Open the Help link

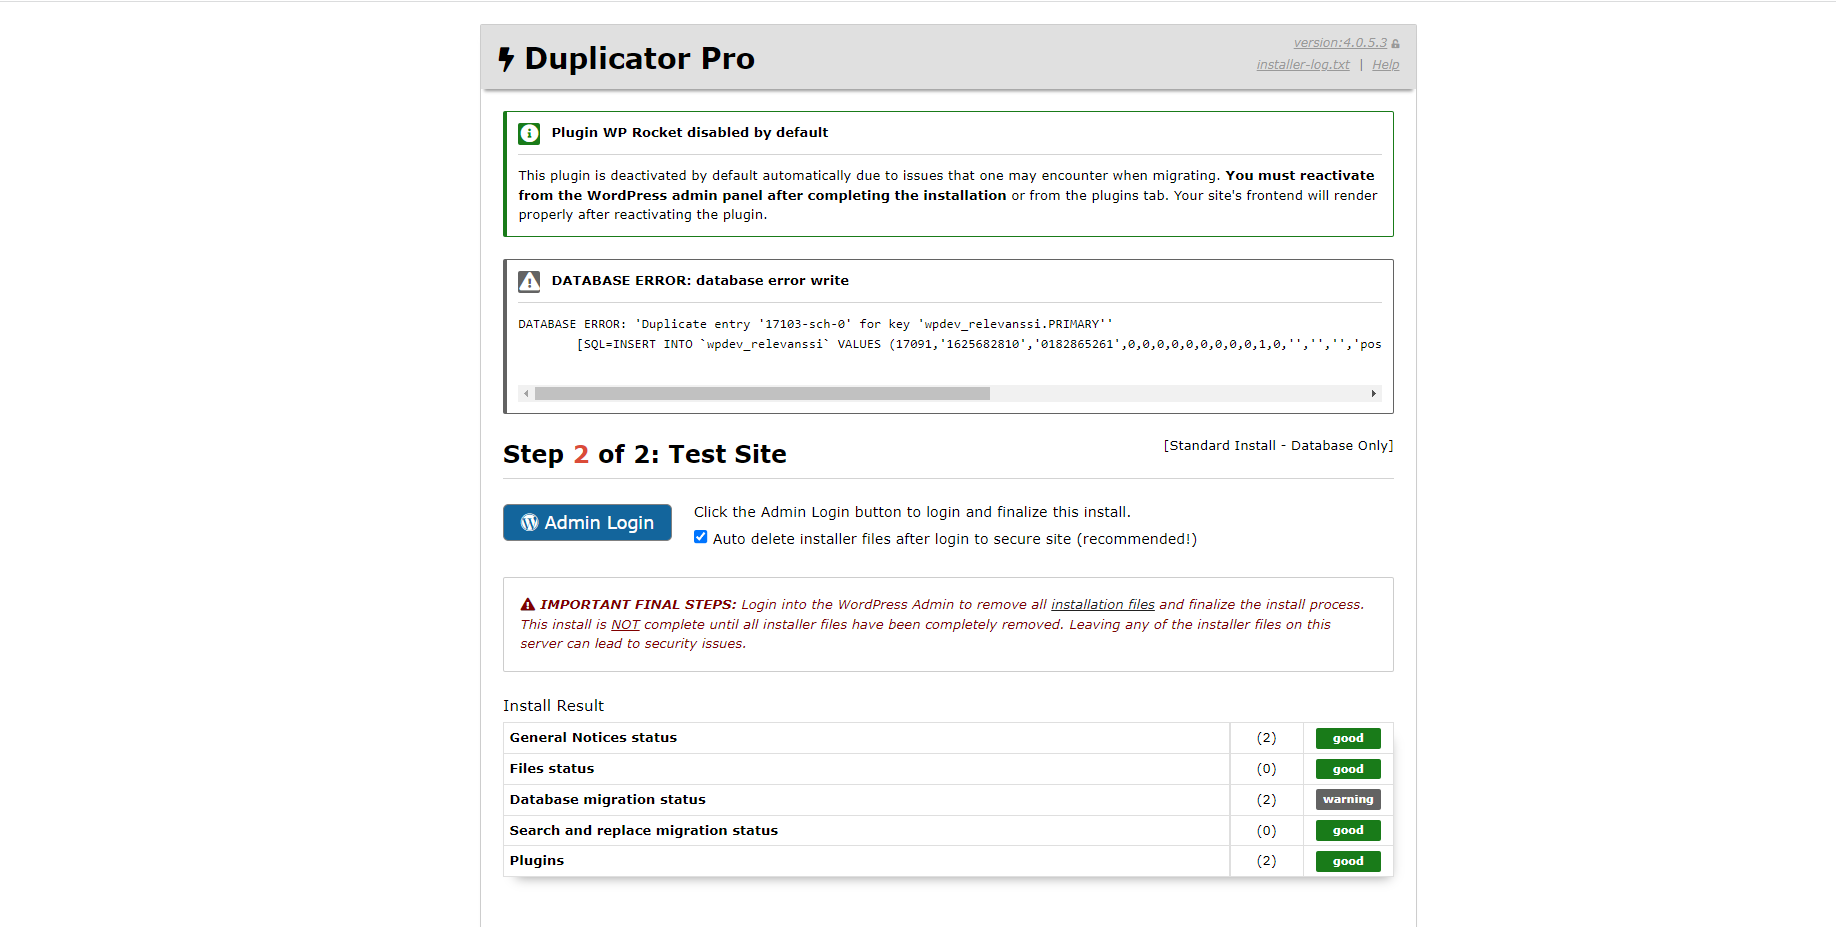pos(1386,65)
